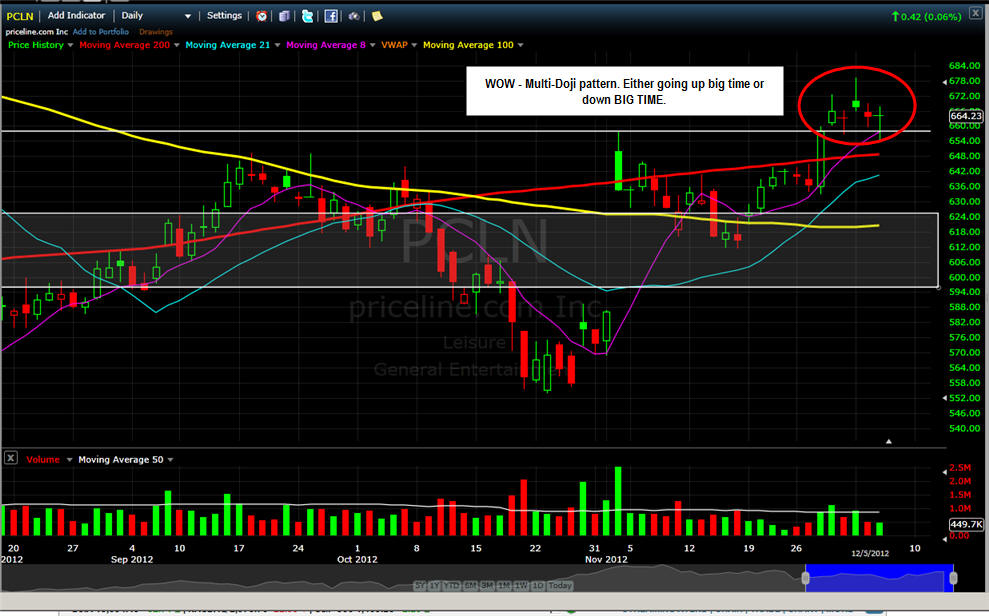The width and height of the screenshot is (989, 616).
Task: Click the Drawings link
Action: pos(155,32)
